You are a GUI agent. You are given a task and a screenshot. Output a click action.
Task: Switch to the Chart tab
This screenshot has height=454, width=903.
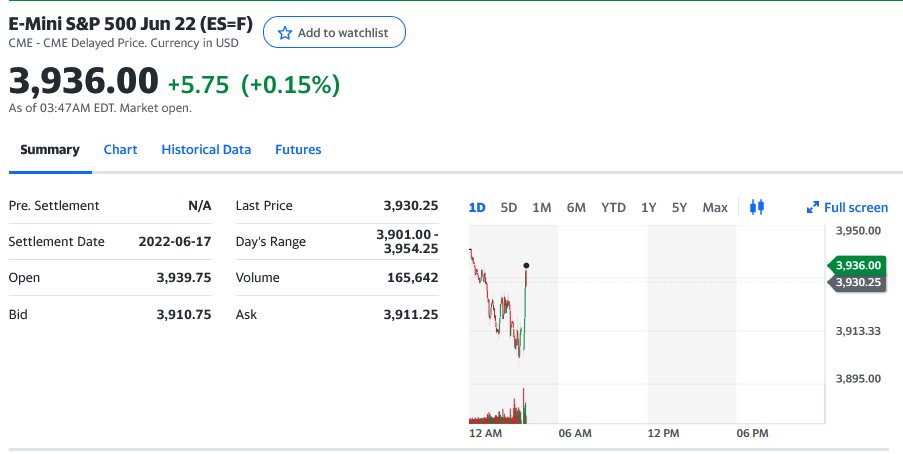click(120, 149)
